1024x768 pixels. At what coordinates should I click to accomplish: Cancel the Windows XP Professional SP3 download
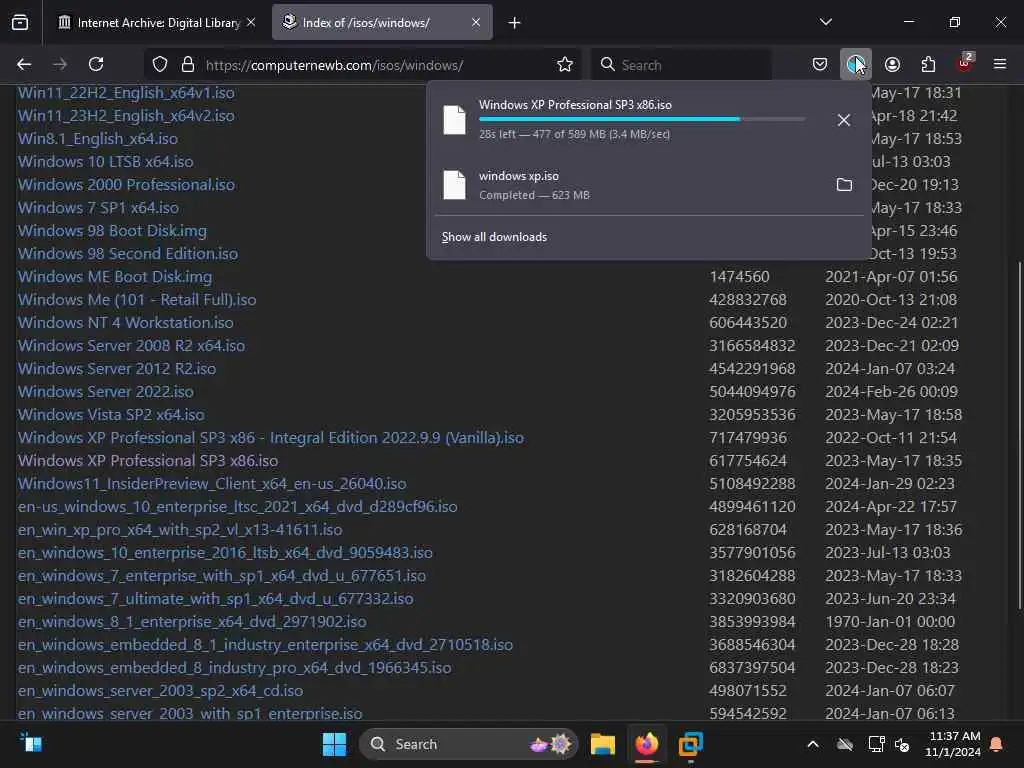pos(844,120)
